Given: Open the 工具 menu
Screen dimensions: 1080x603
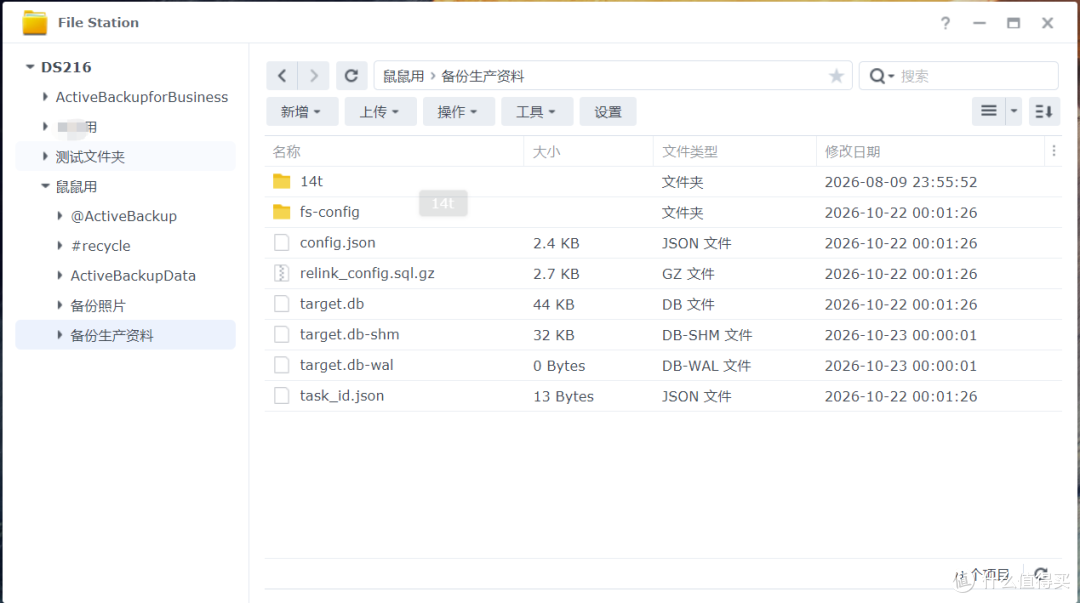Looking at the screenshot, I should pyautogui.click(x=537, y=112).
